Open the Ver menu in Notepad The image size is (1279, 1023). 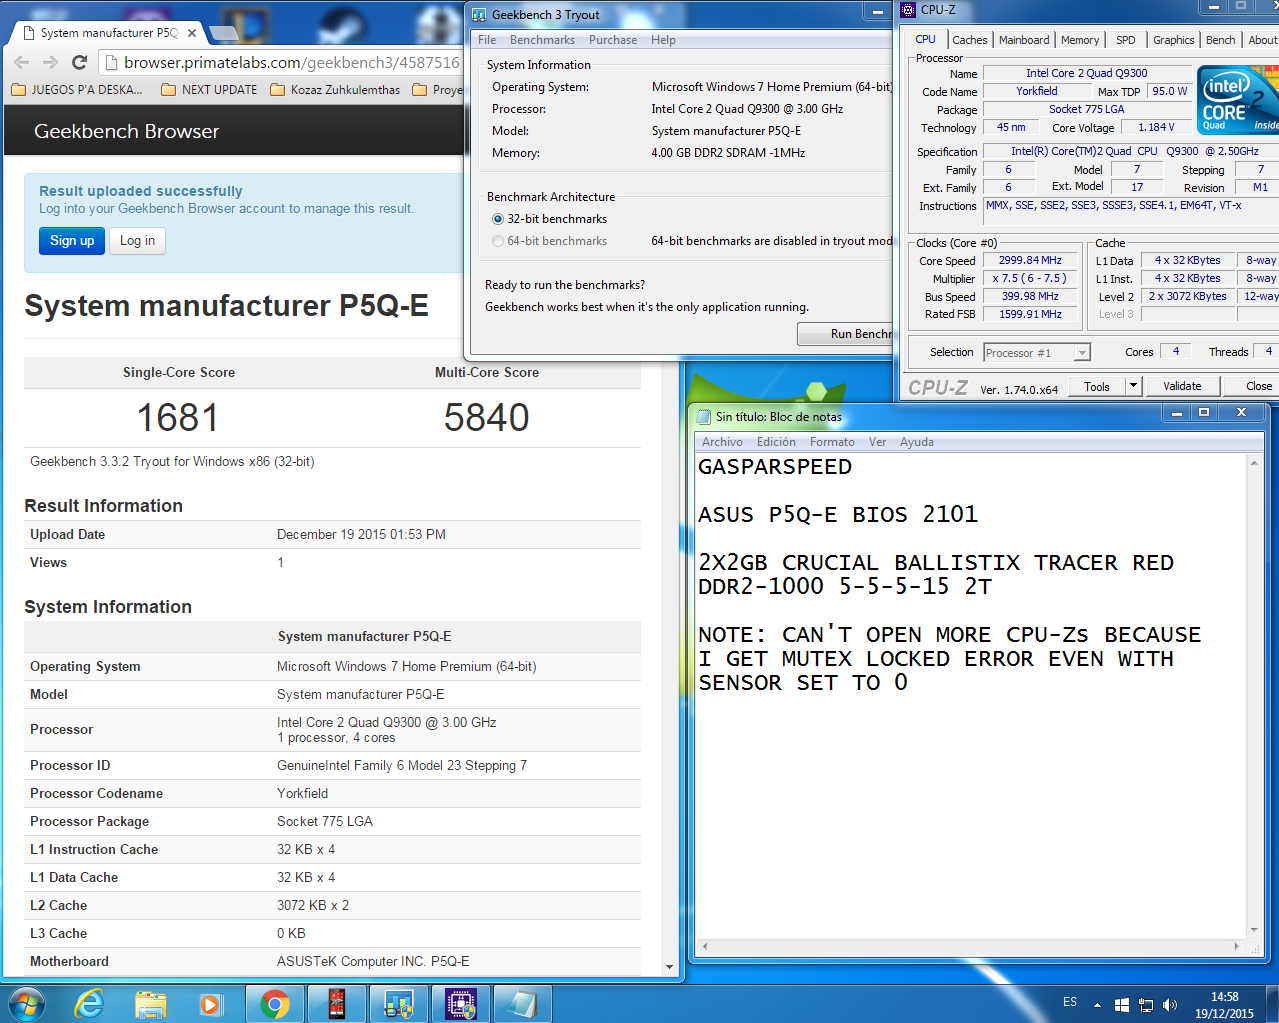[877, 442]
